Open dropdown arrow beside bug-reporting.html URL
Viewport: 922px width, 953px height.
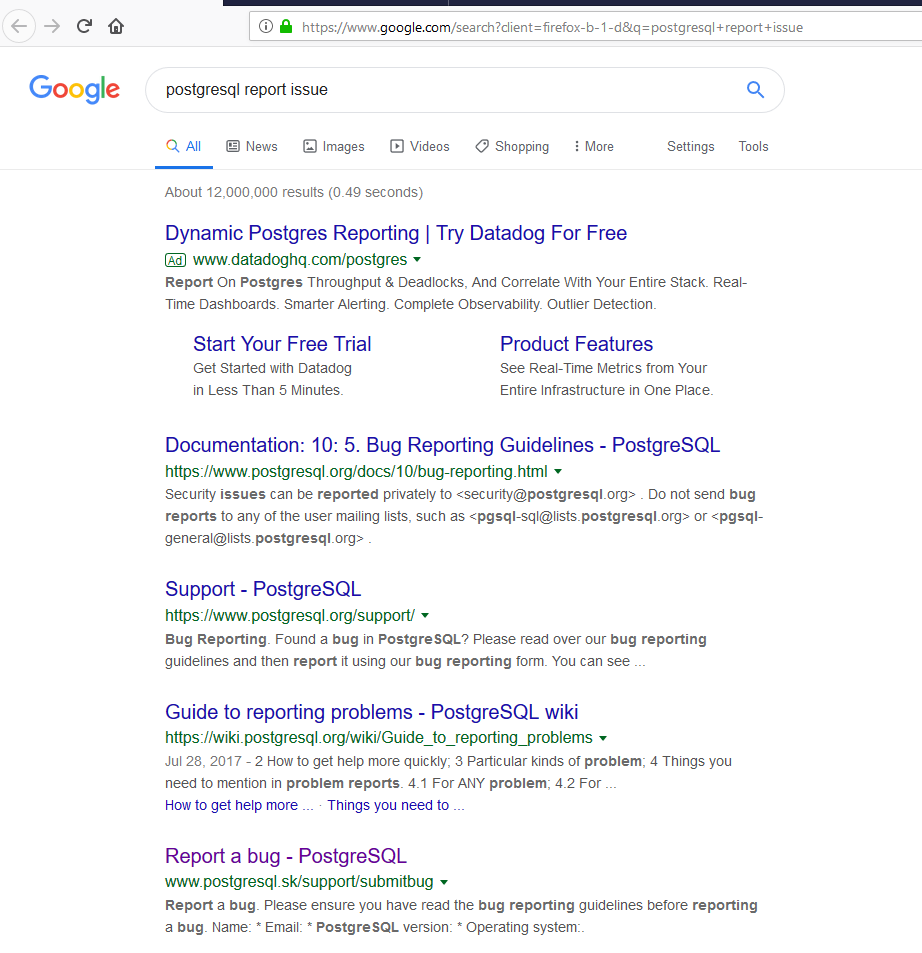[558, 471]
